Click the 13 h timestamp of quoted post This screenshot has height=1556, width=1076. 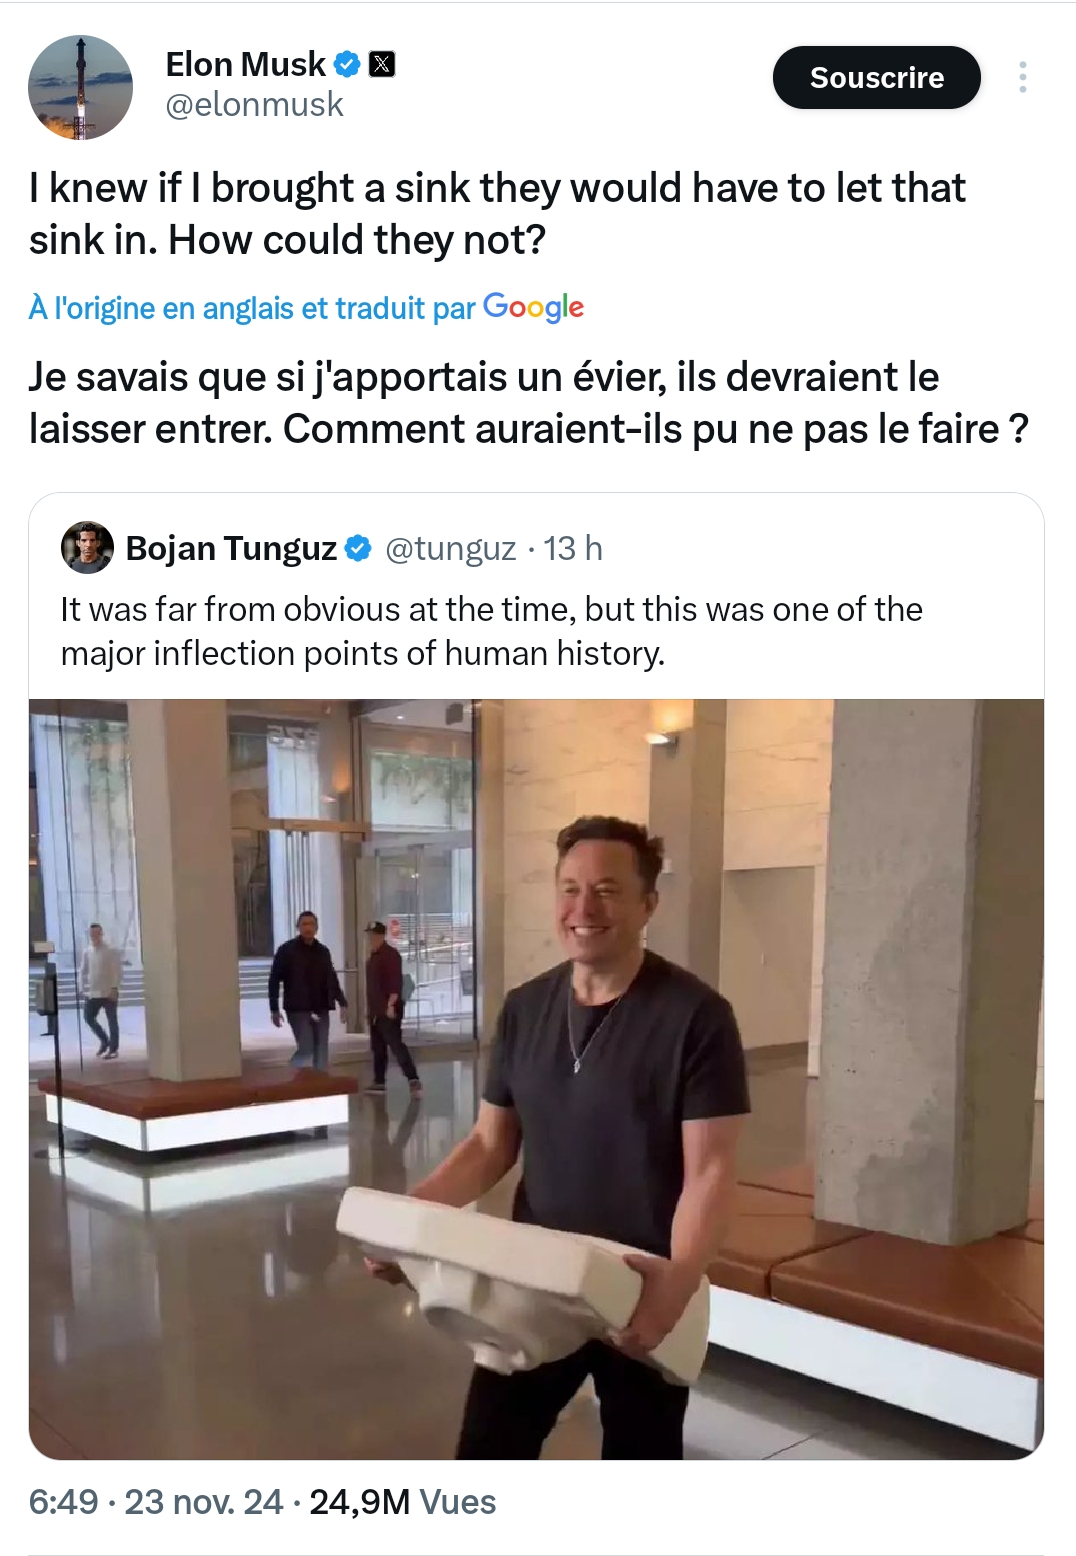573,548
